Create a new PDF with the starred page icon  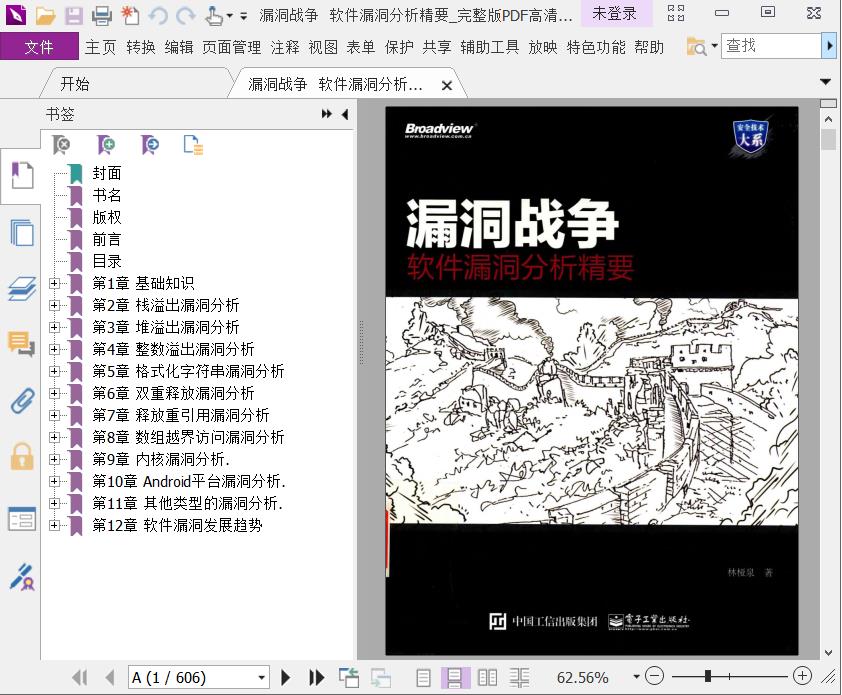click(x=129, y=16)
